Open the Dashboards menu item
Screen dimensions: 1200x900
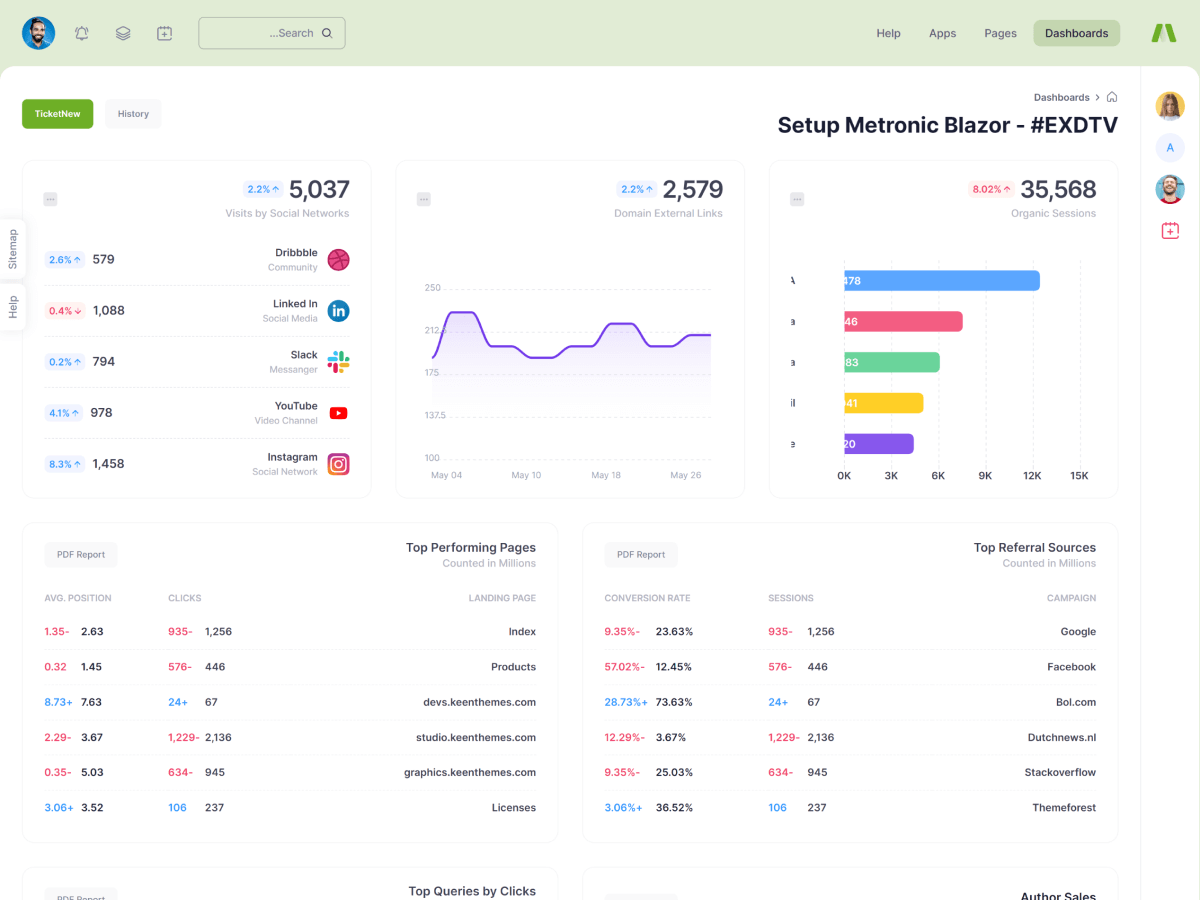pyautogui.click(x=1076, y=33)
